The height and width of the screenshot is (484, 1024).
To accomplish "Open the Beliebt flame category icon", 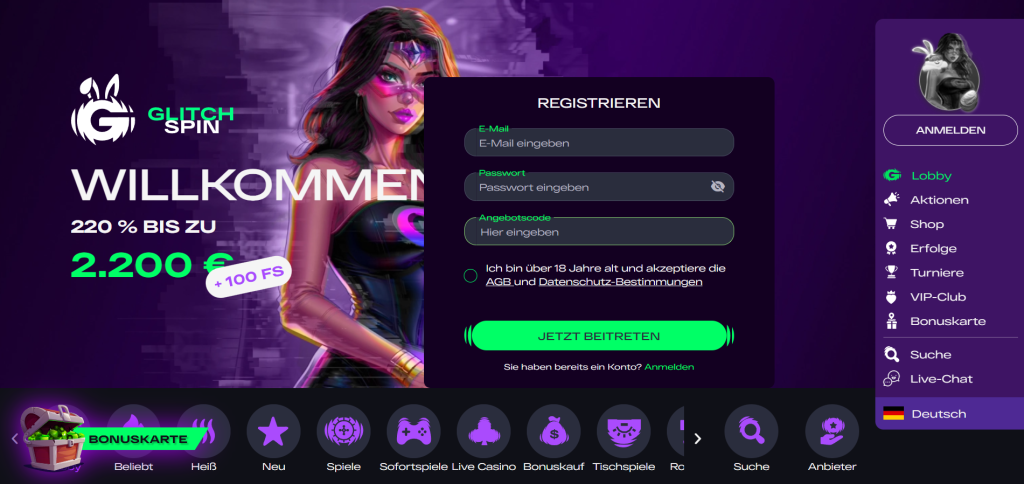I will tap(133, 431).
